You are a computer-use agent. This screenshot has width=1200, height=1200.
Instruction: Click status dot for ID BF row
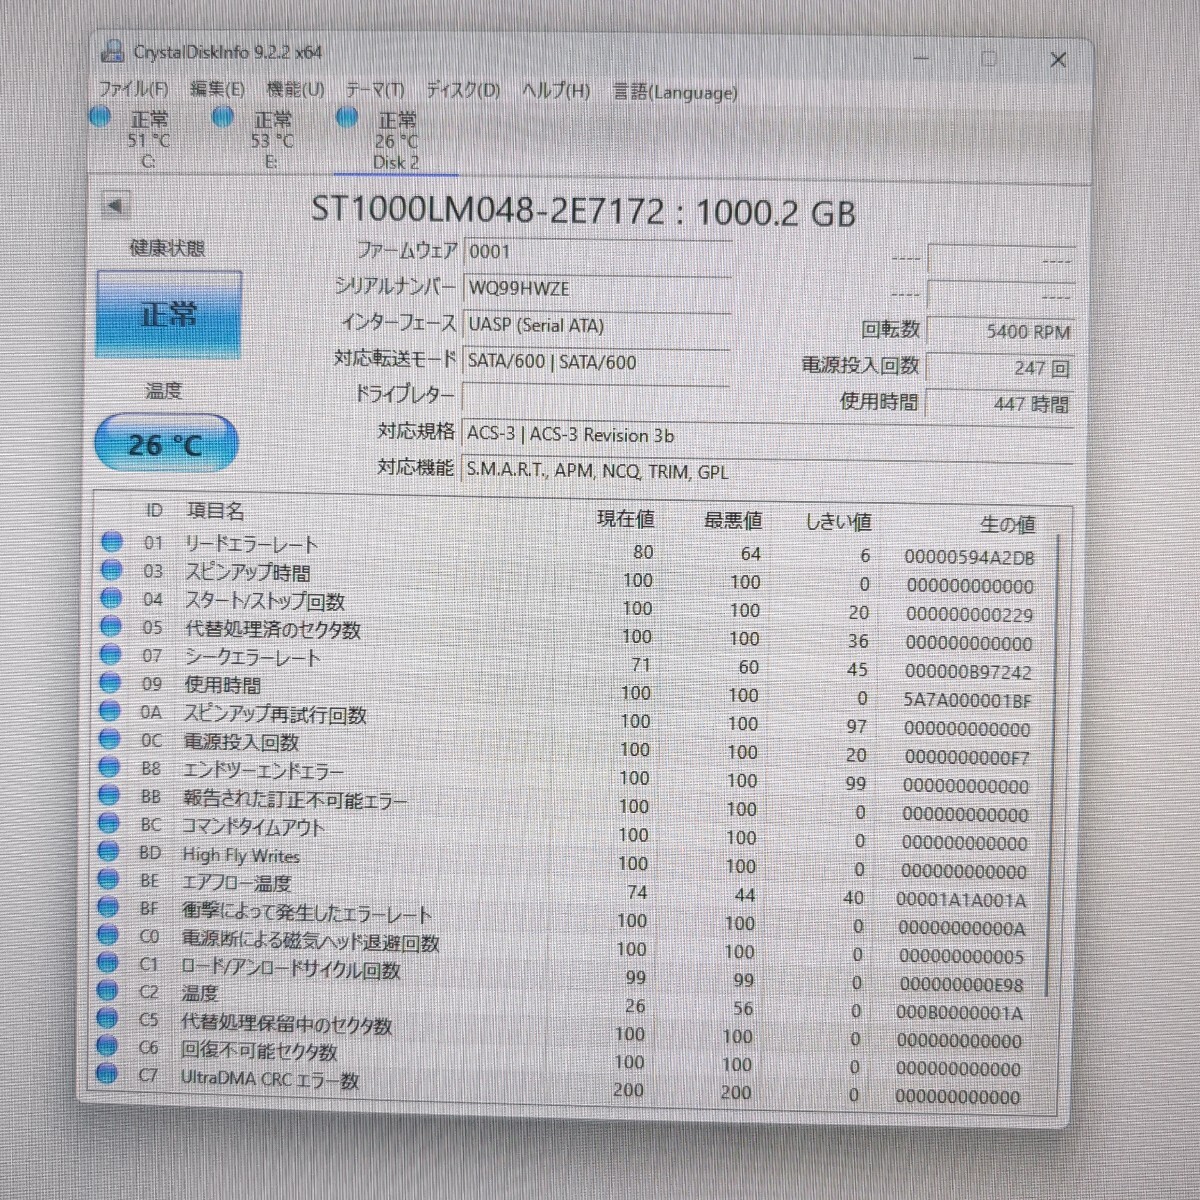point(108,908)
